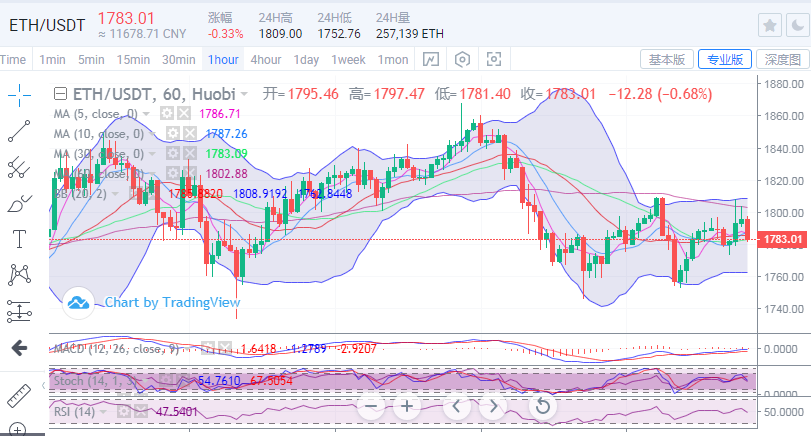The height and width of the screenshot is (436, 811).
Task: Select the ruler measure tool
Action: click(x=19, y=396)
